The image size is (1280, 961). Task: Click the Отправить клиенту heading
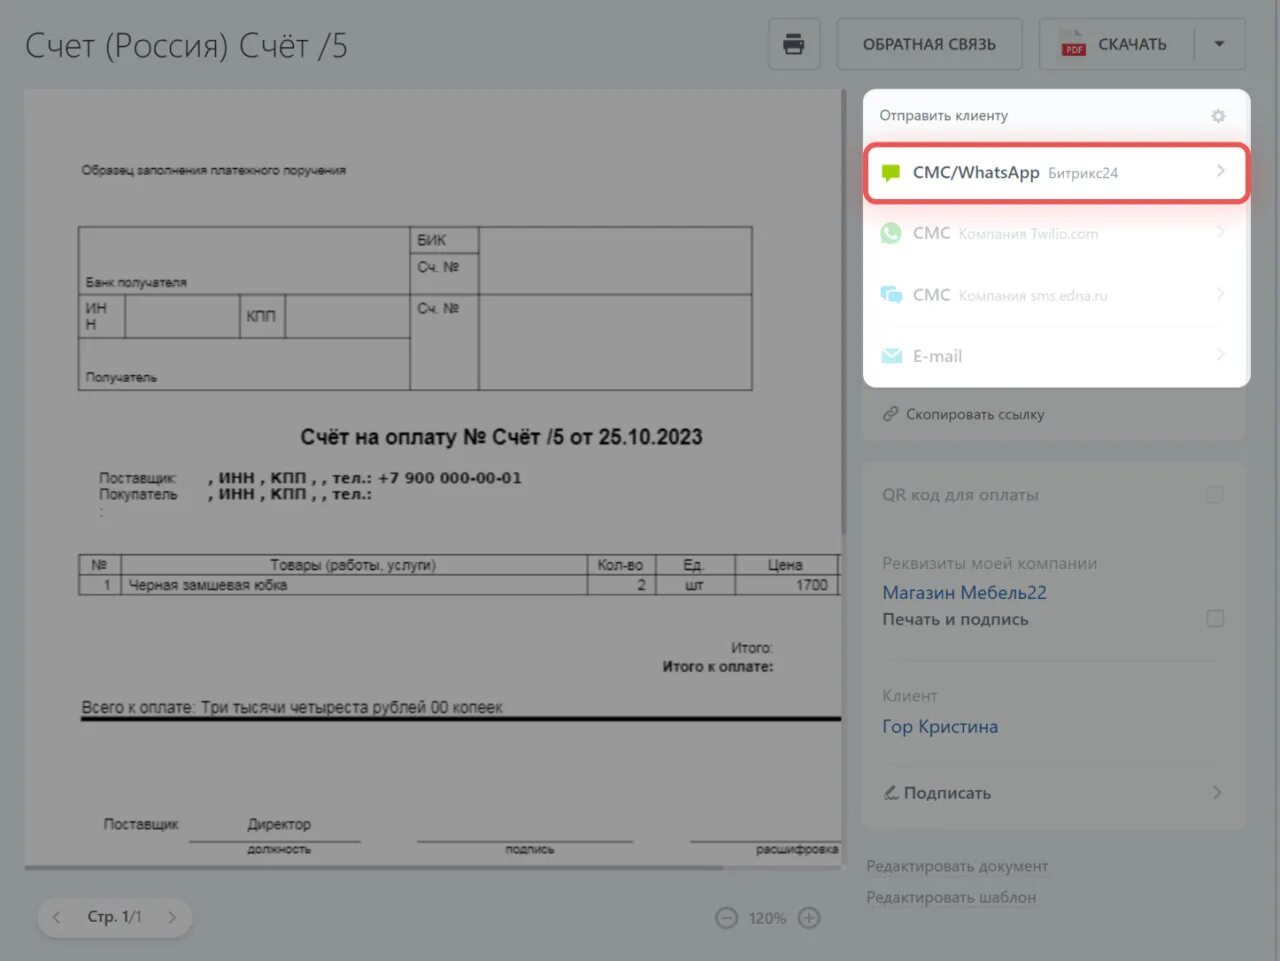point(943,116)
